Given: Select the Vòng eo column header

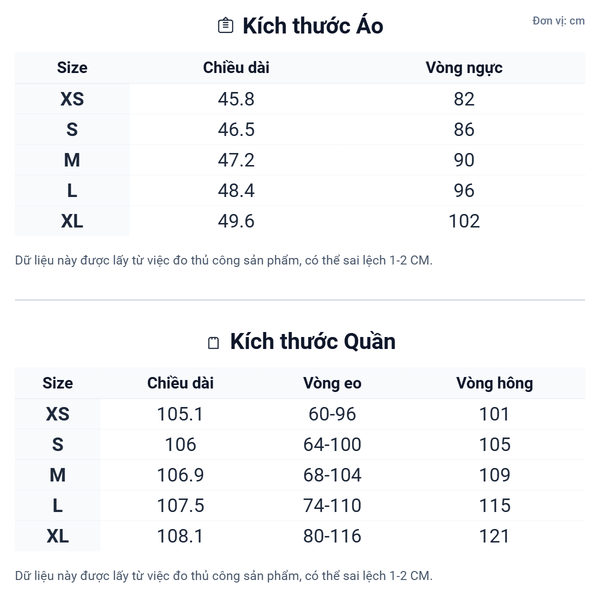Looking at the screenshot, I should point(332,383).
